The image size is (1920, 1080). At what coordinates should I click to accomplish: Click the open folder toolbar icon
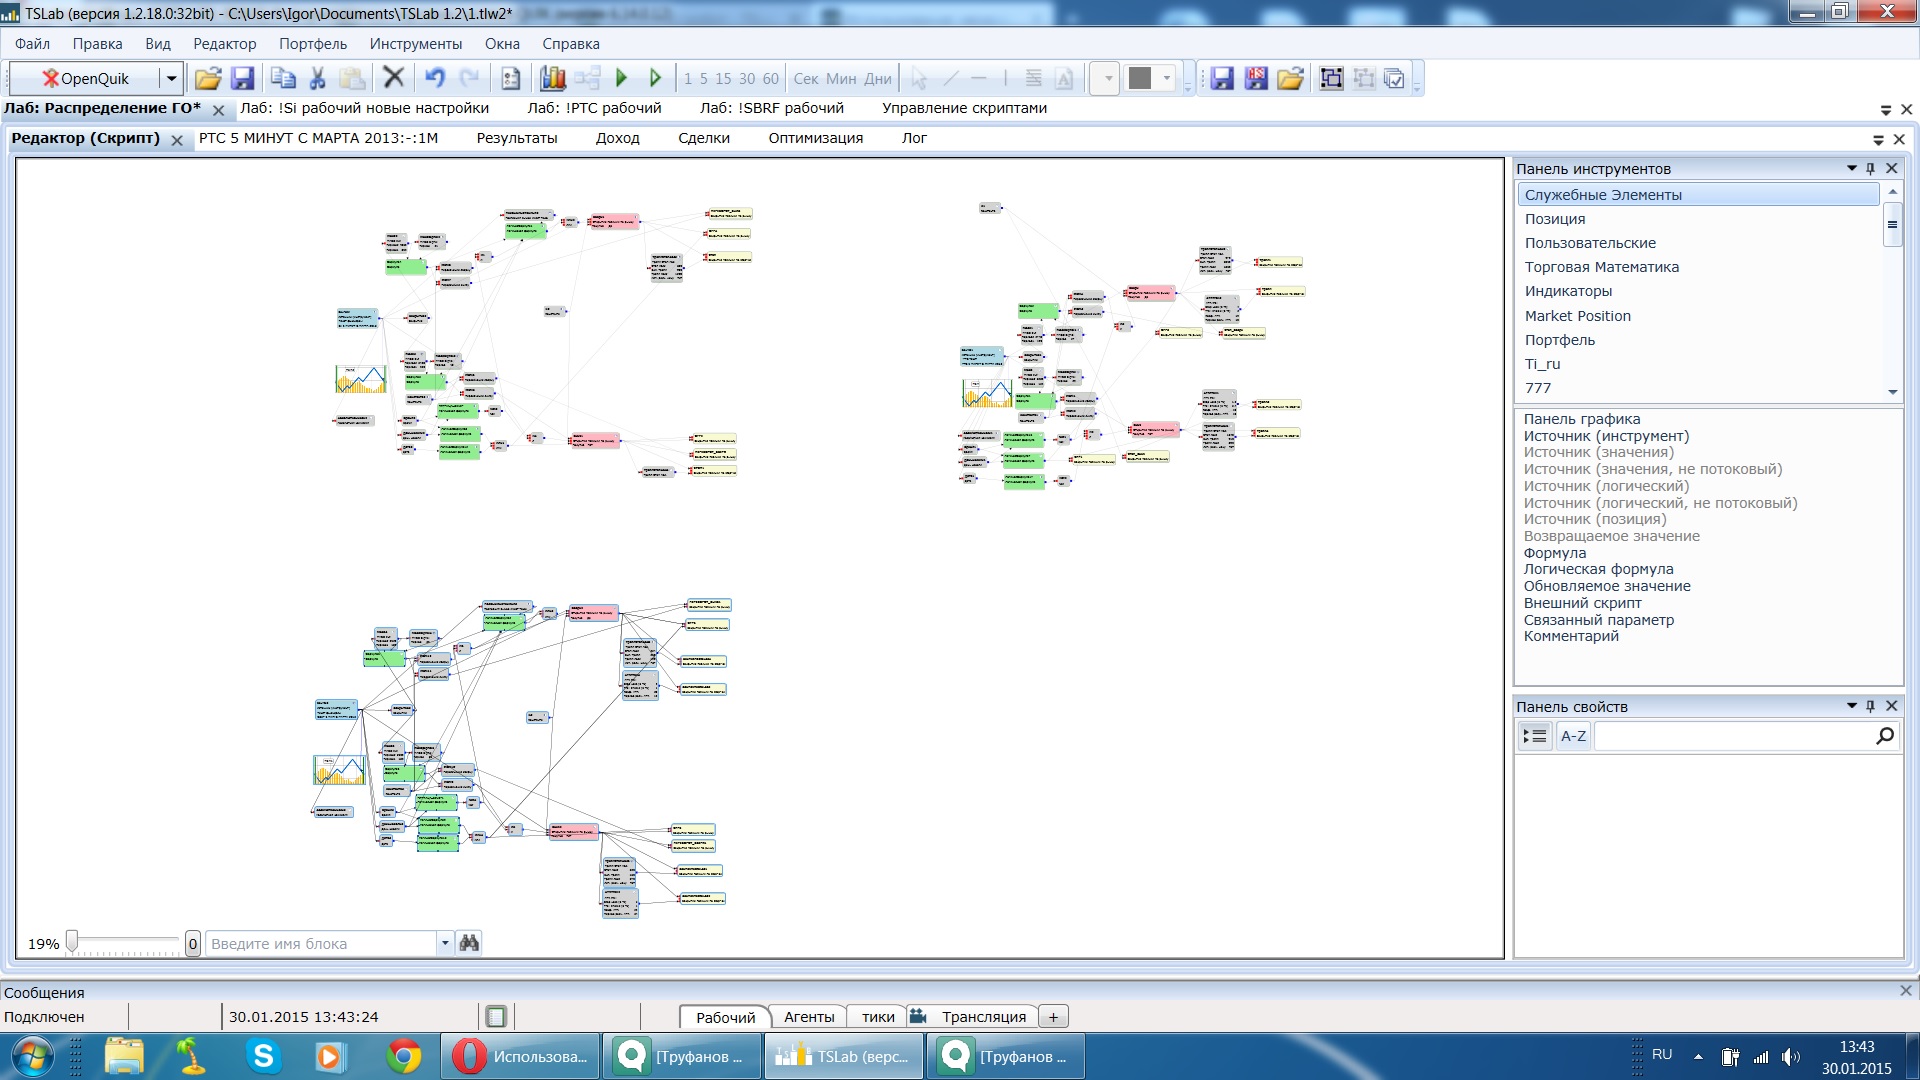208,78
